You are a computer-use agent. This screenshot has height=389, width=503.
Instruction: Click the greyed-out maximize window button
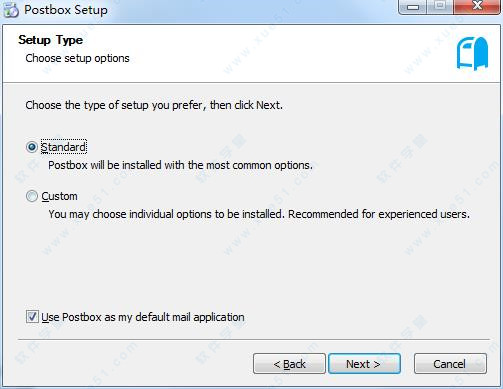(440, 7)
